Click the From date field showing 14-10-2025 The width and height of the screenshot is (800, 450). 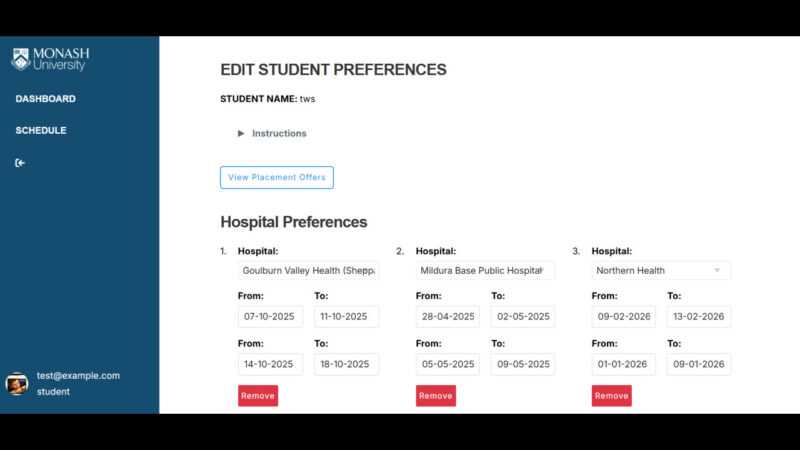click(270, 364)
